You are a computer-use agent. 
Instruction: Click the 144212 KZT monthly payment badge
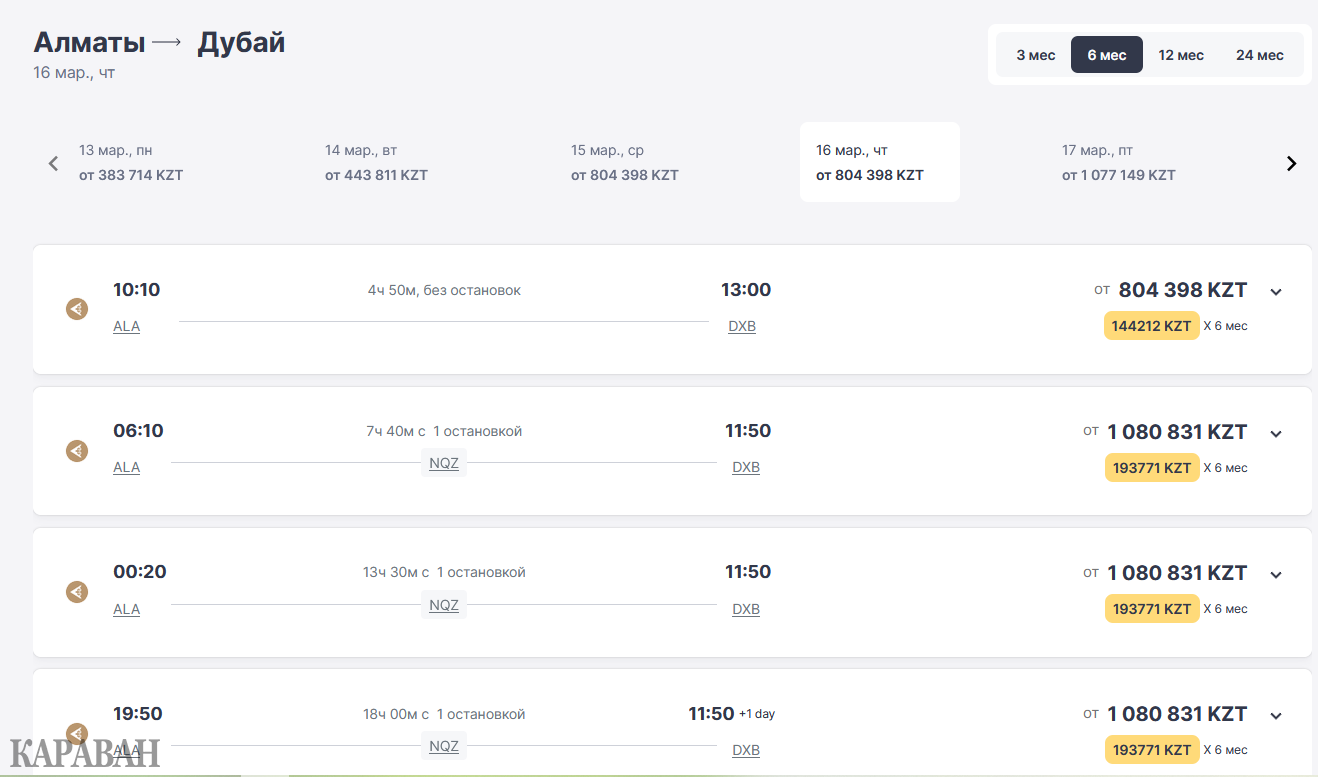1151,326
